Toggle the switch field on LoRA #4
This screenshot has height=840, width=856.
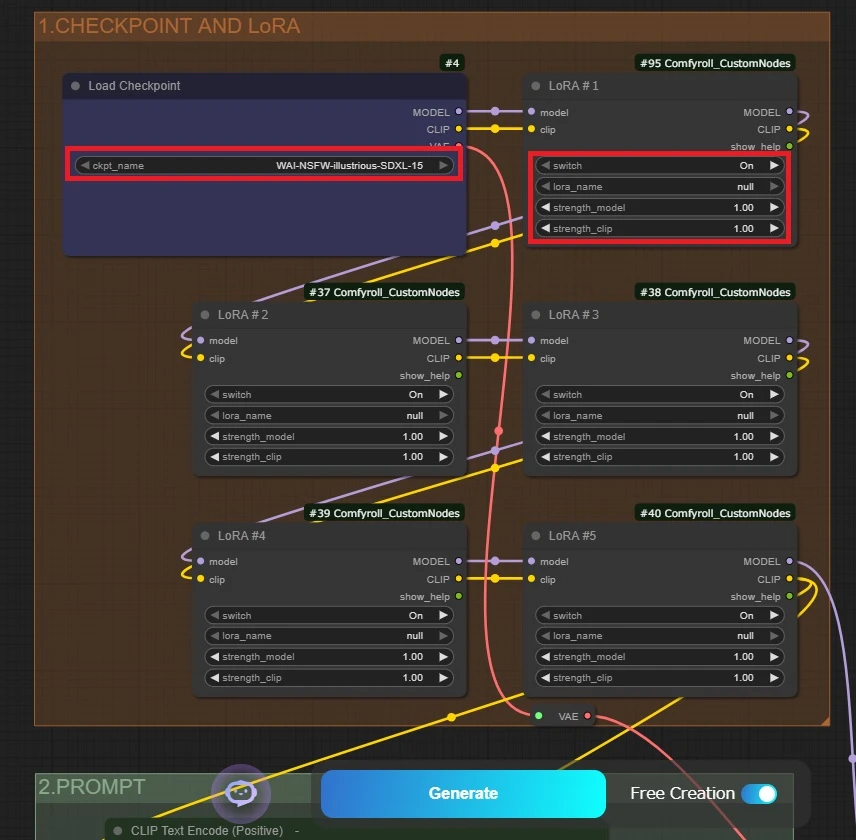pyautogui.click(x=329, y=616)
